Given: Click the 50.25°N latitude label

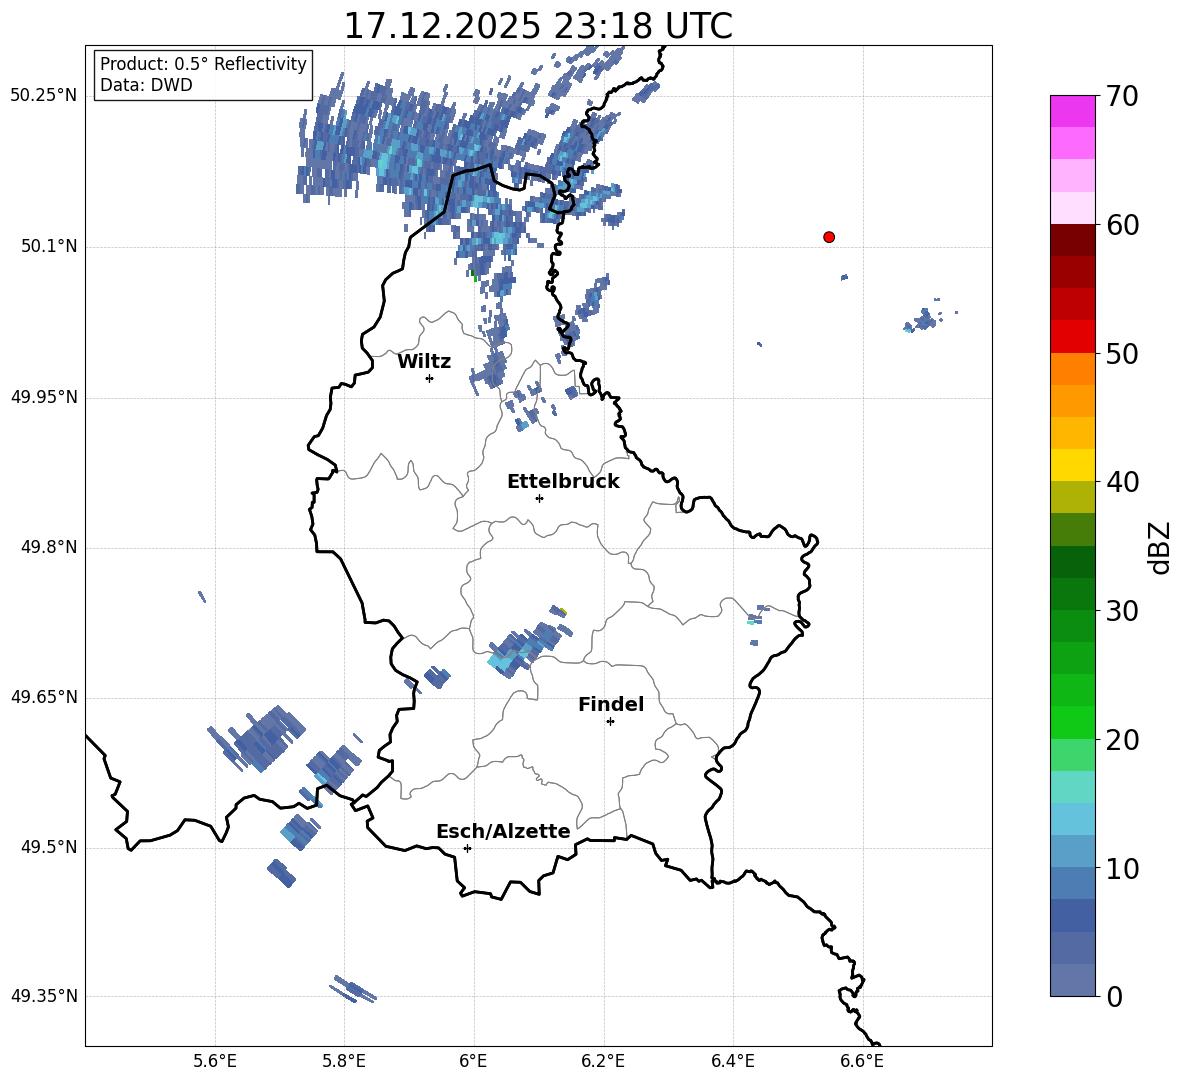Looking at the screenshot, I should point(44,96).
